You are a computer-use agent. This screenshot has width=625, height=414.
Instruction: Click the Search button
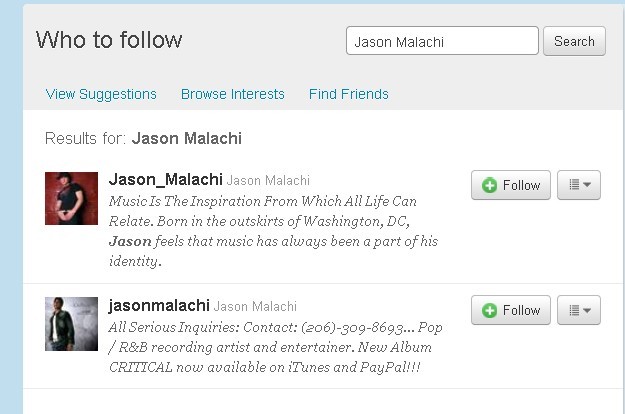point(574,41)
